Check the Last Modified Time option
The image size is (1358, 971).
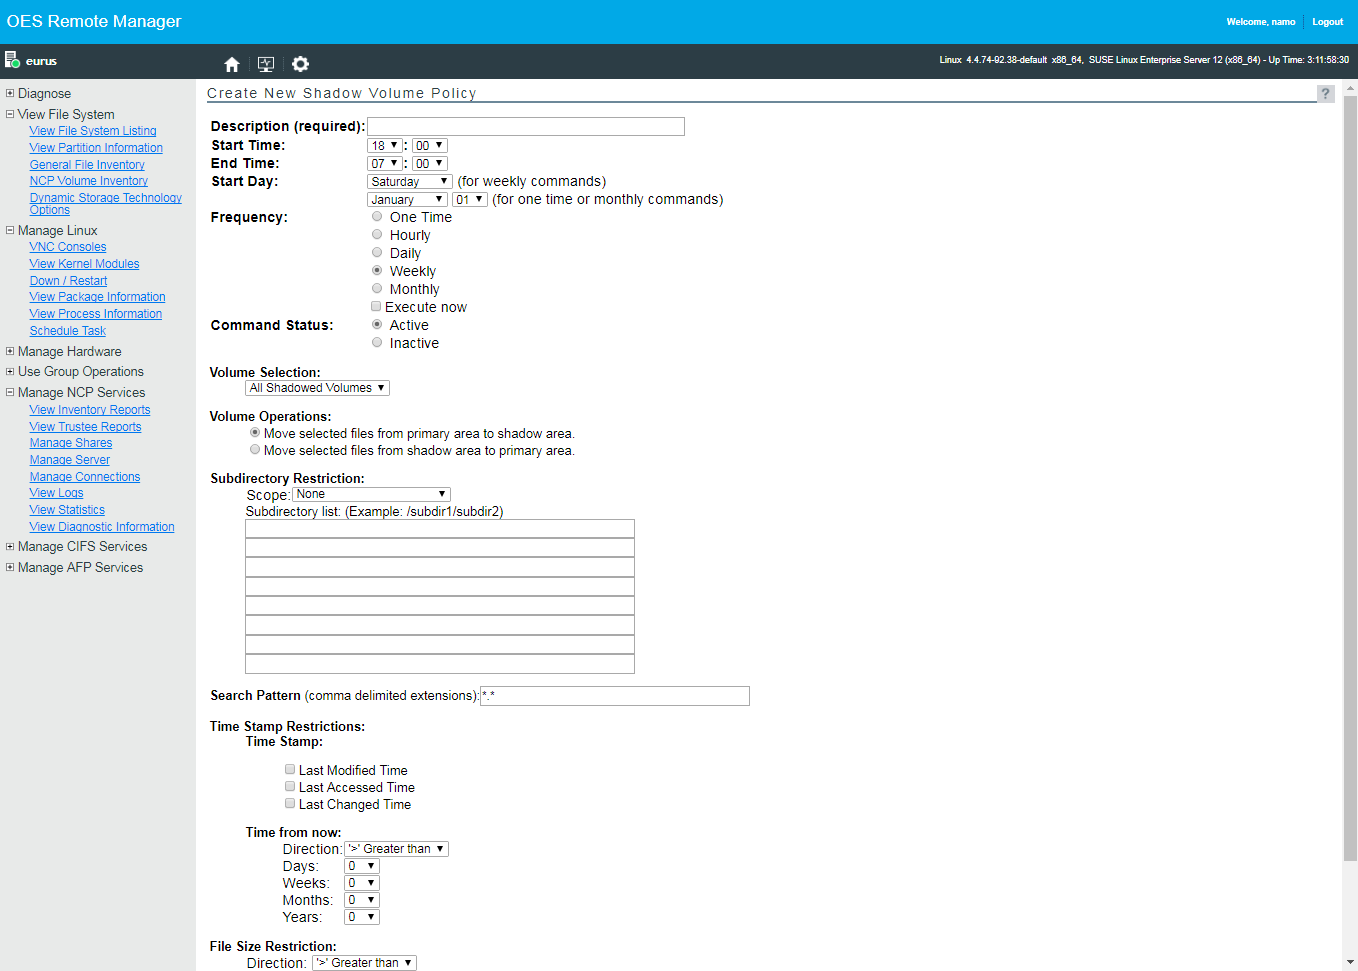290,769
